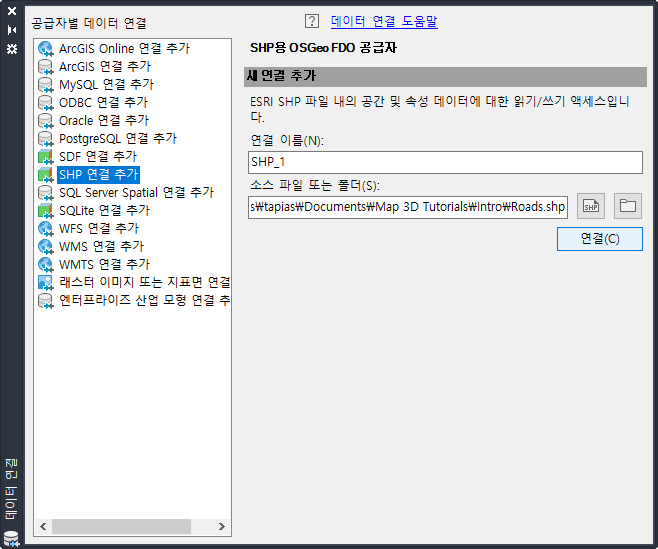Click the SQLite connection file icon
658x549 pixels.
click(46, 211)
